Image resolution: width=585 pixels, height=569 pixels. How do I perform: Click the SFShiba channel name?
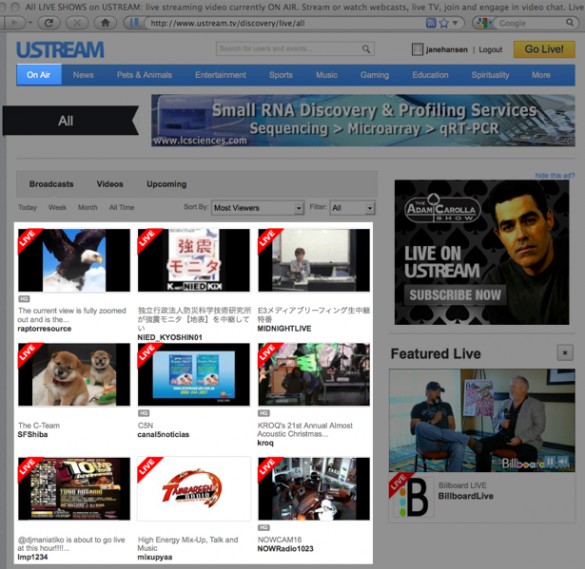[x=32, y=435]
